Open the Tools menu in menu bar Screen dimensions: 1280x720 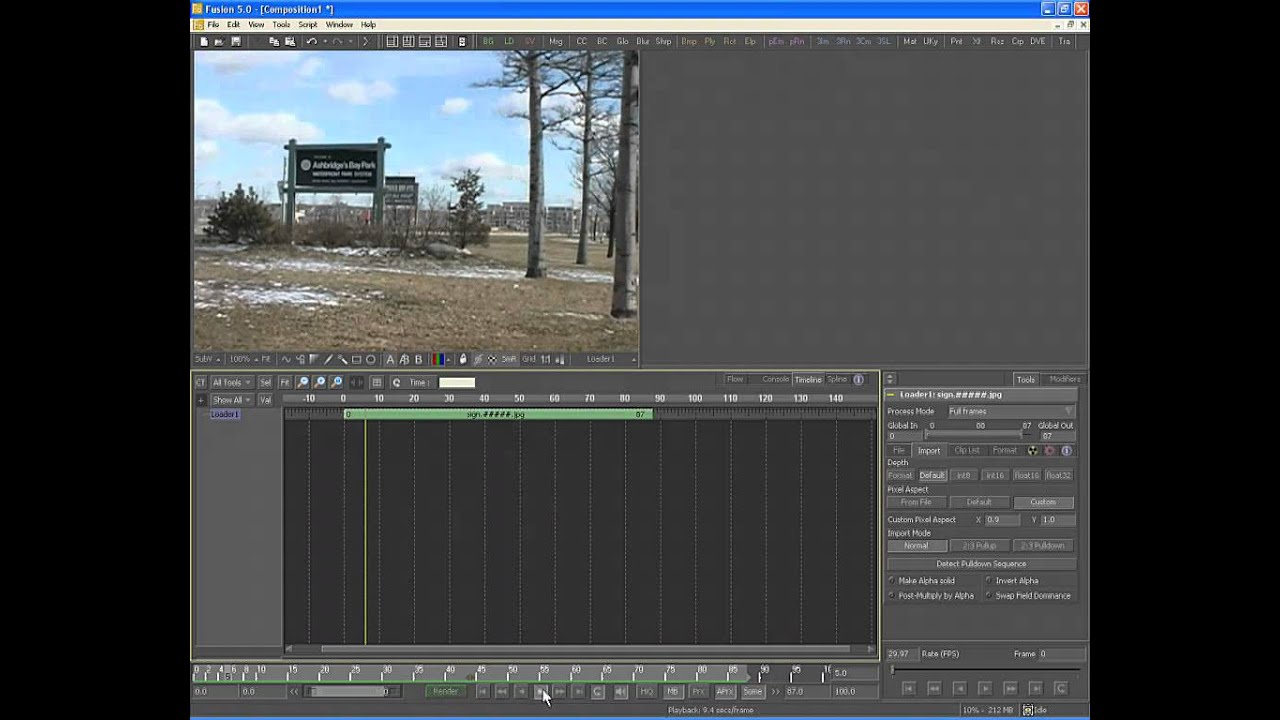[281, 24]
